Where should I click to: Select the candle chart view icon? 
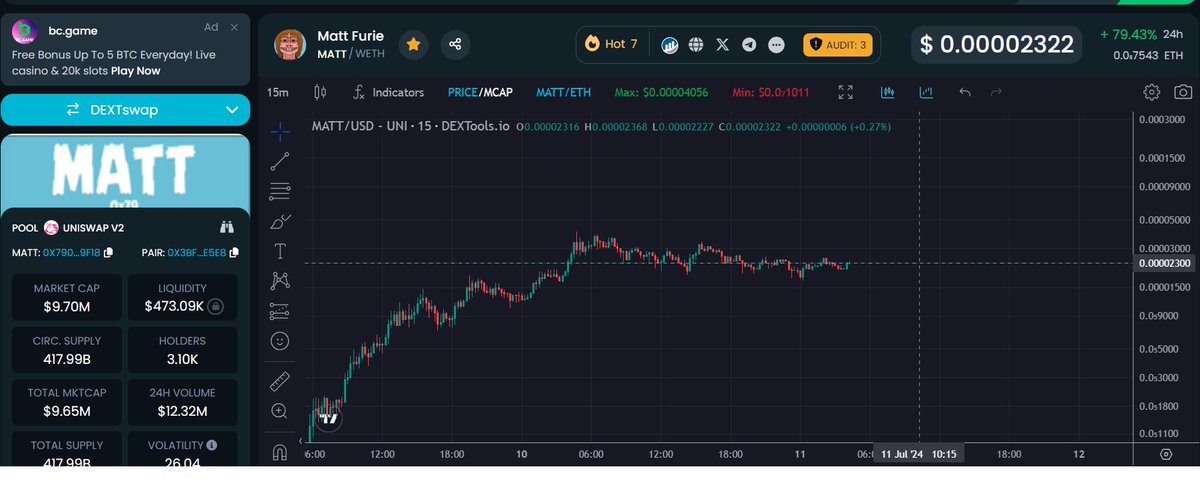point(887,92)
